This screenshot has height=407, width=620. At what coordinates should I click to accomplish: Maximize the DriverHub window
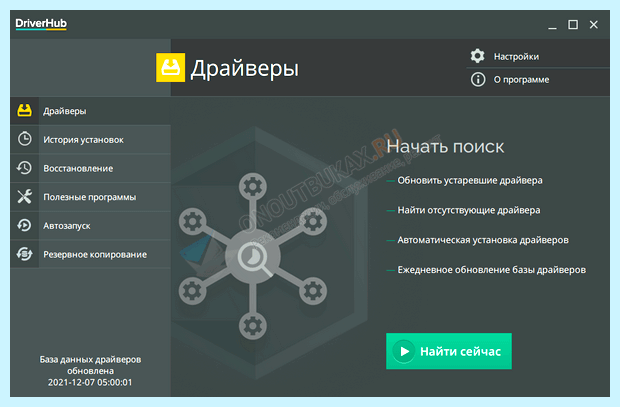click(x=573, y=25)
